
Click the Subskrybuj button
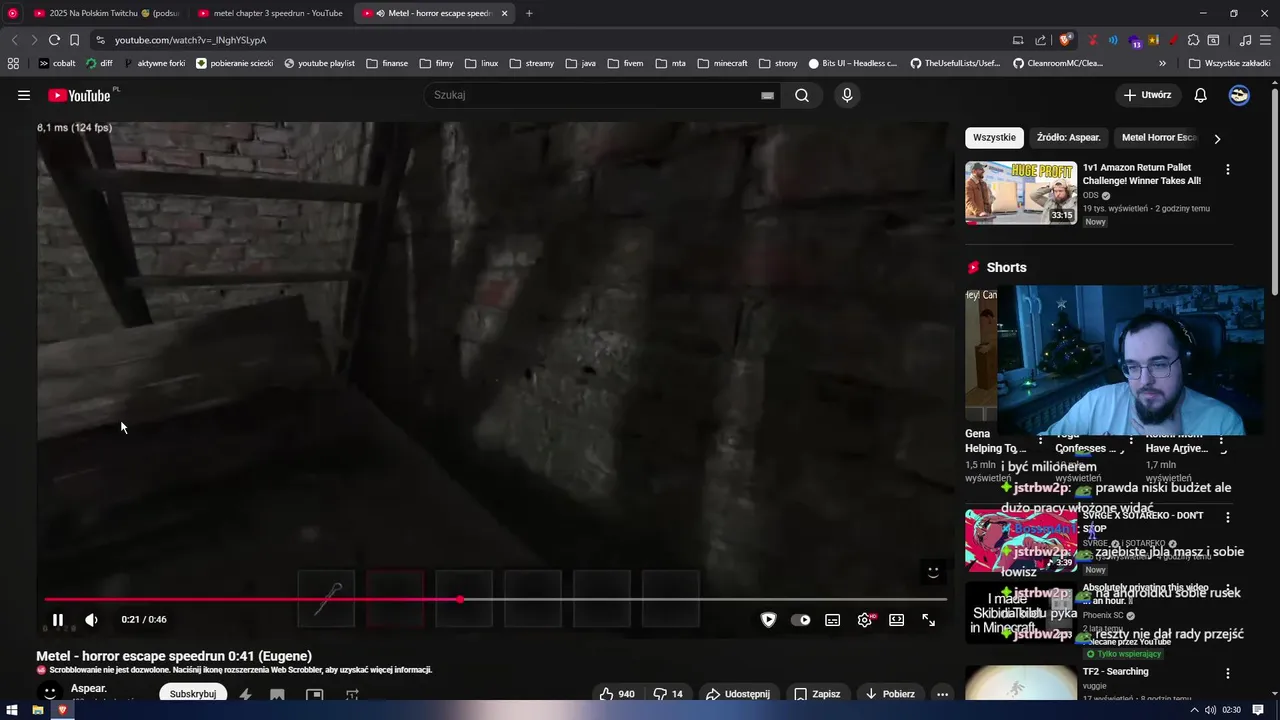pos(193,694)
